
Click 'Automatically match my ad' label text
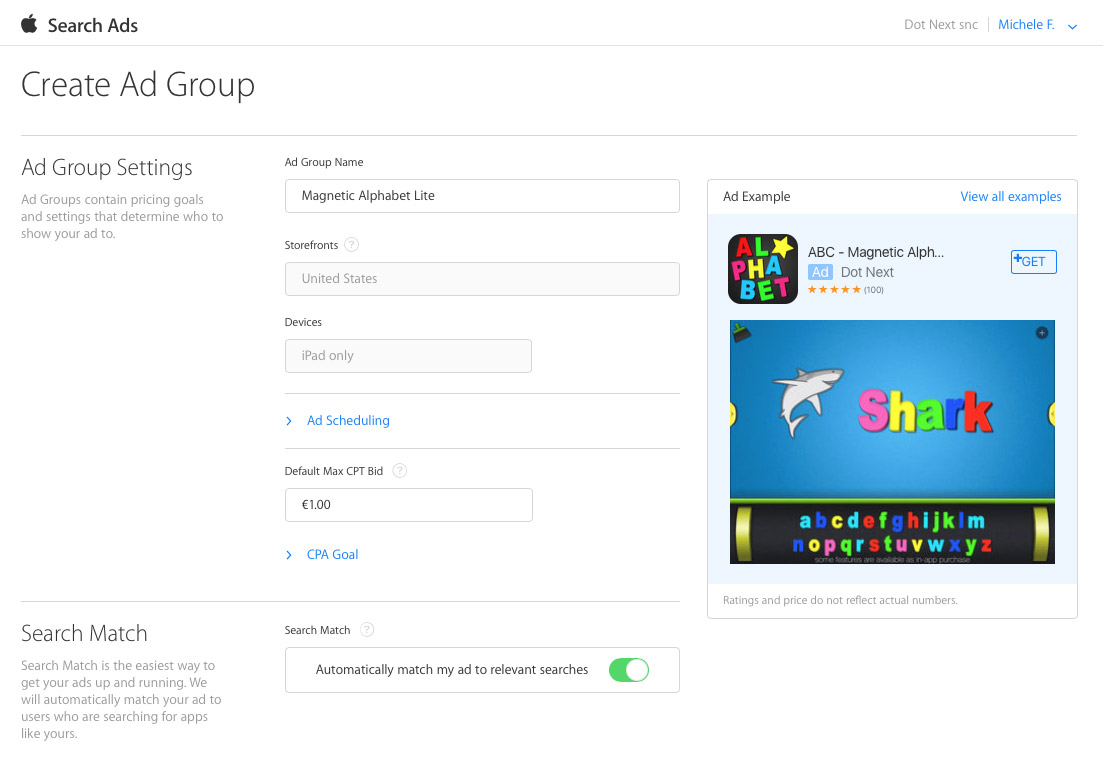click(x=452, y=670)
